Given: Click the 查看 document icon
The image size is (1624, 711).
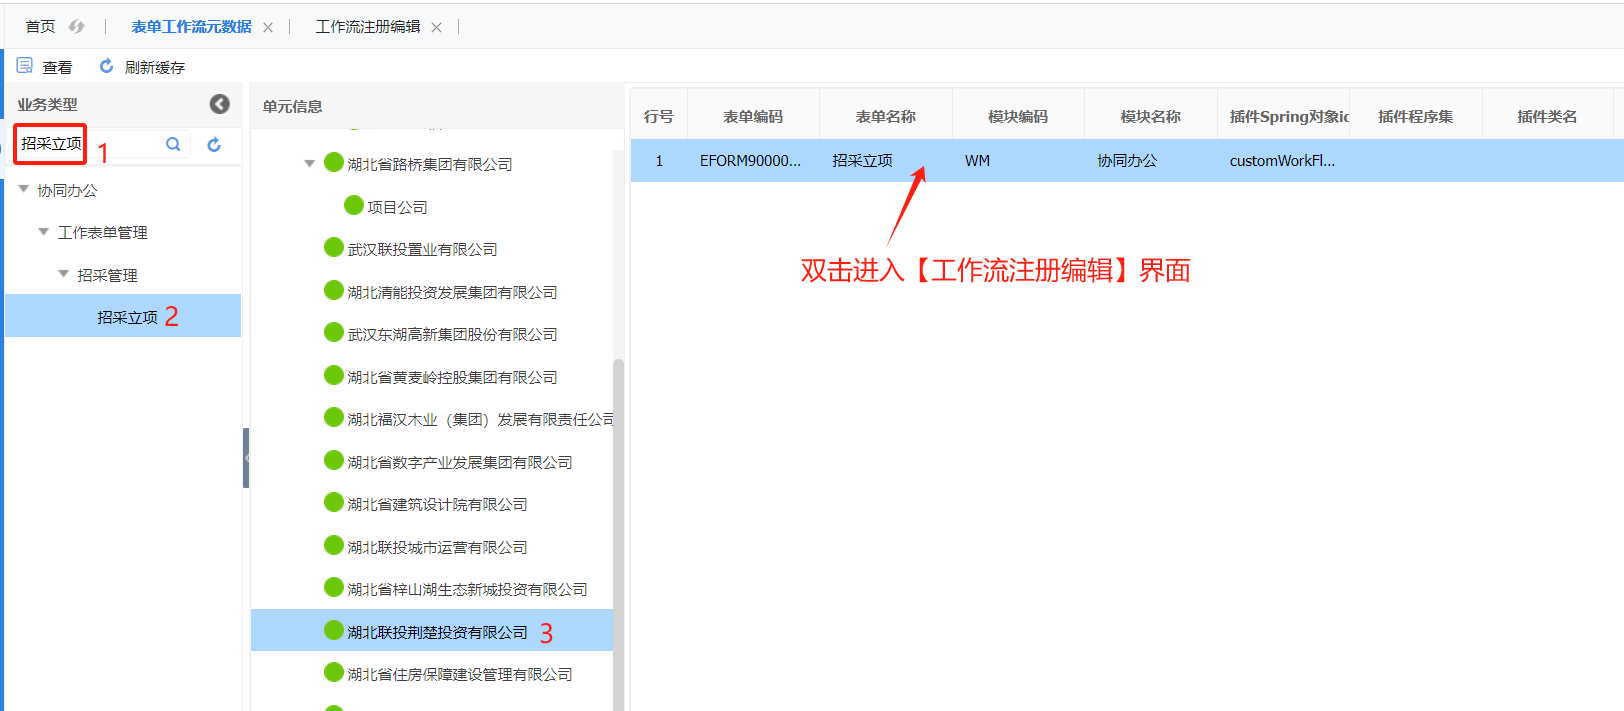Looking at the screenshot, I should pos(25,66).
